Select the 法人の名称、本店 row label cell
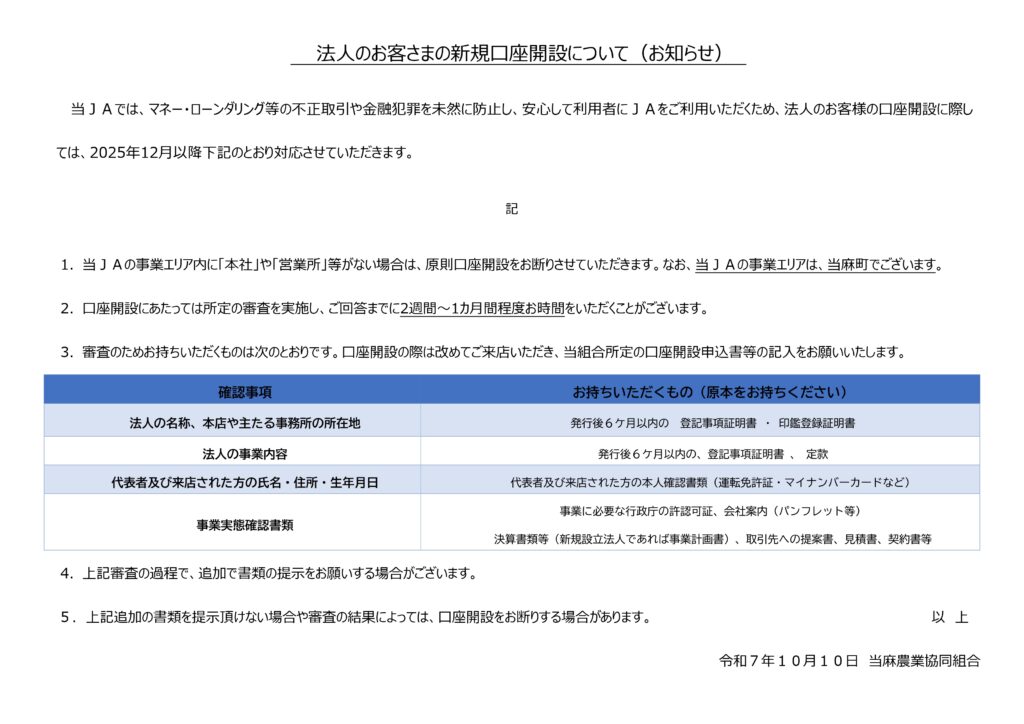1024x724 pixels. [x=232, y=423]
